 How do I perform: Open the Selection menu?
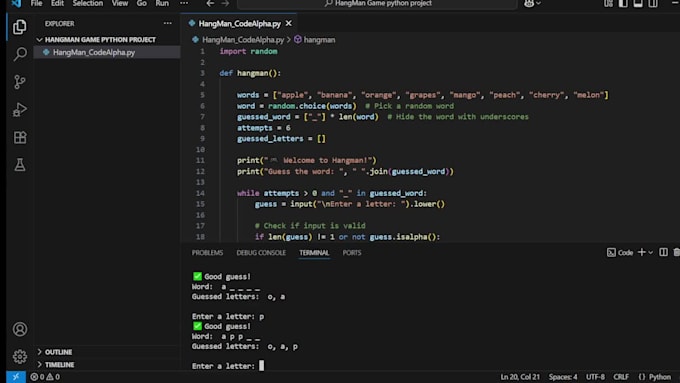click(88, 3)
